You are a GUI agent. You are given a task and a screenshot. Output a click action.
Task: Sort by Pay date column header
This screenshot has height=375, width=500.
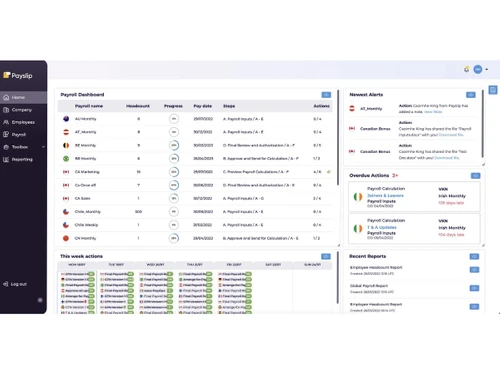(x=203, y=106)
